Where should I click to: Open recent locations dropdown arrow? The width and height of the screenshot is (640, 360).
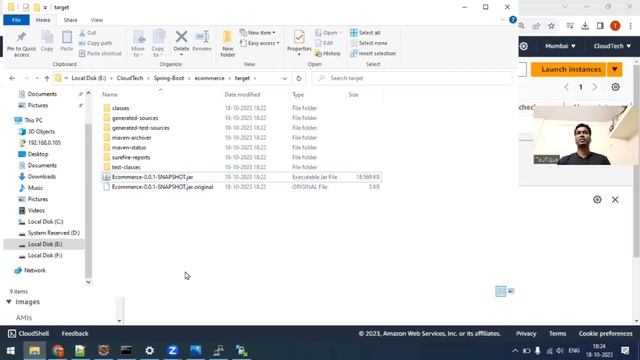click(x=37, y=78)
